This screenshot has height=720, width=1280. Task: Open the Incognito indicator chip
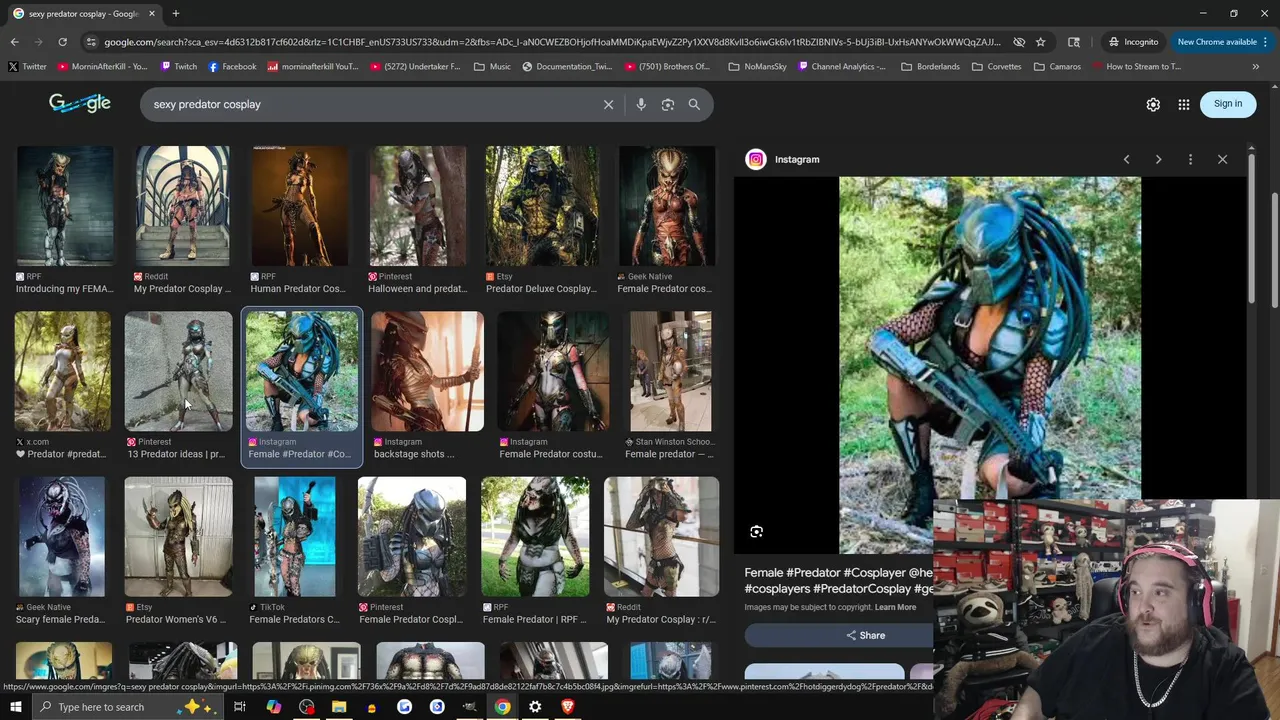coord(1133,42)
